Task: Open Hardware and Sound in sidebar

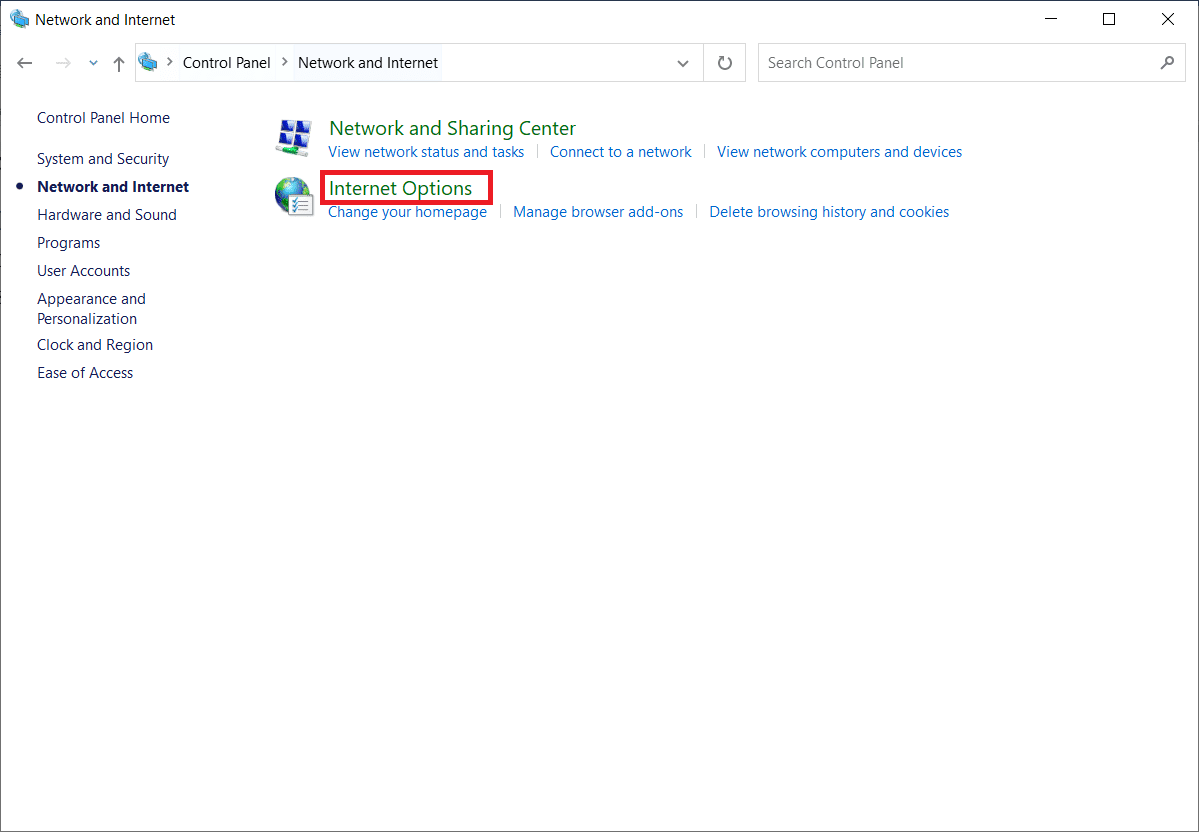Action: point(107,215)
